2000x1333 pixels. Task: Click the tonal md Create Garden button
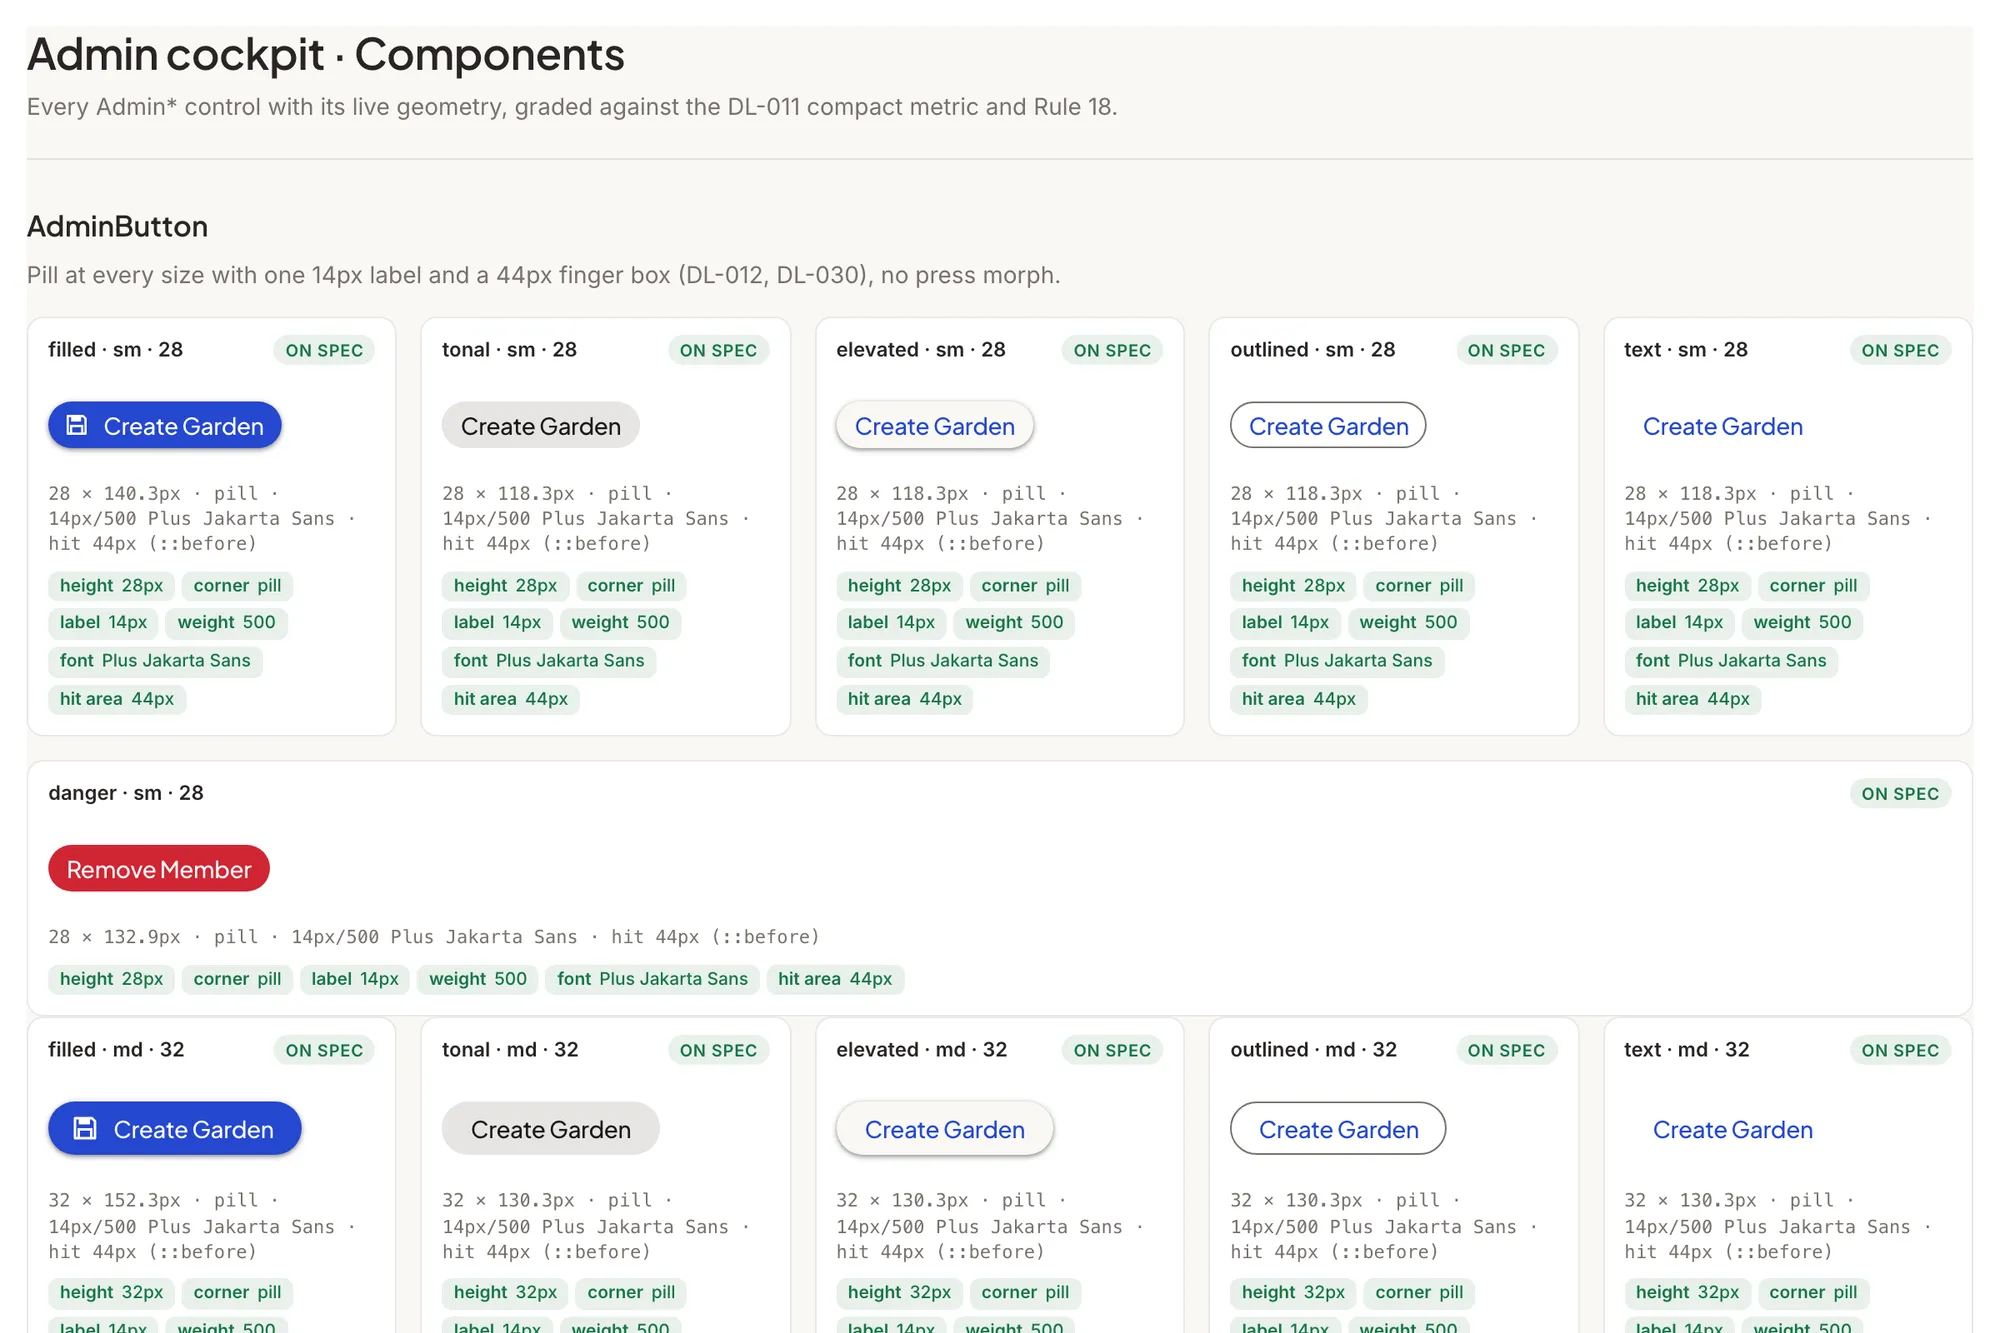pos(550,1129)
